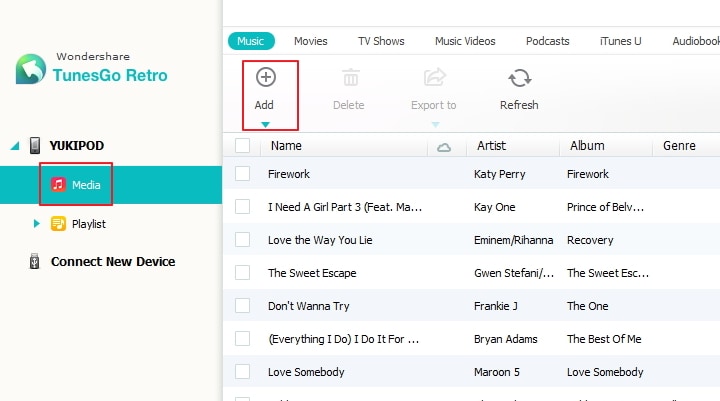
Task: Check the Love the Way You Lie checkbox
Action: (x=242, y=240)
